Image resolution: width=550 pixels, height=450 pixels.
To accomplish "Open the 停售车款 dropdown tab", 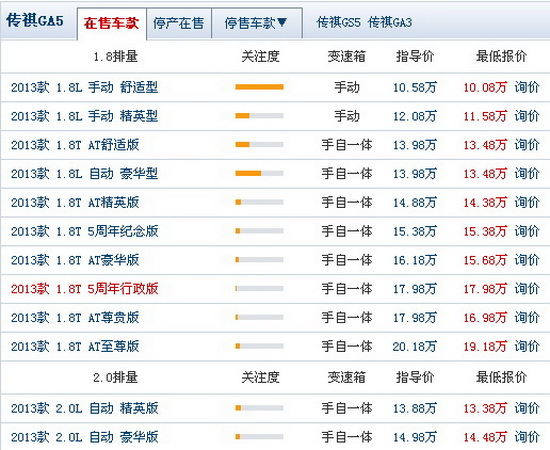I will (x=256, y=23).
